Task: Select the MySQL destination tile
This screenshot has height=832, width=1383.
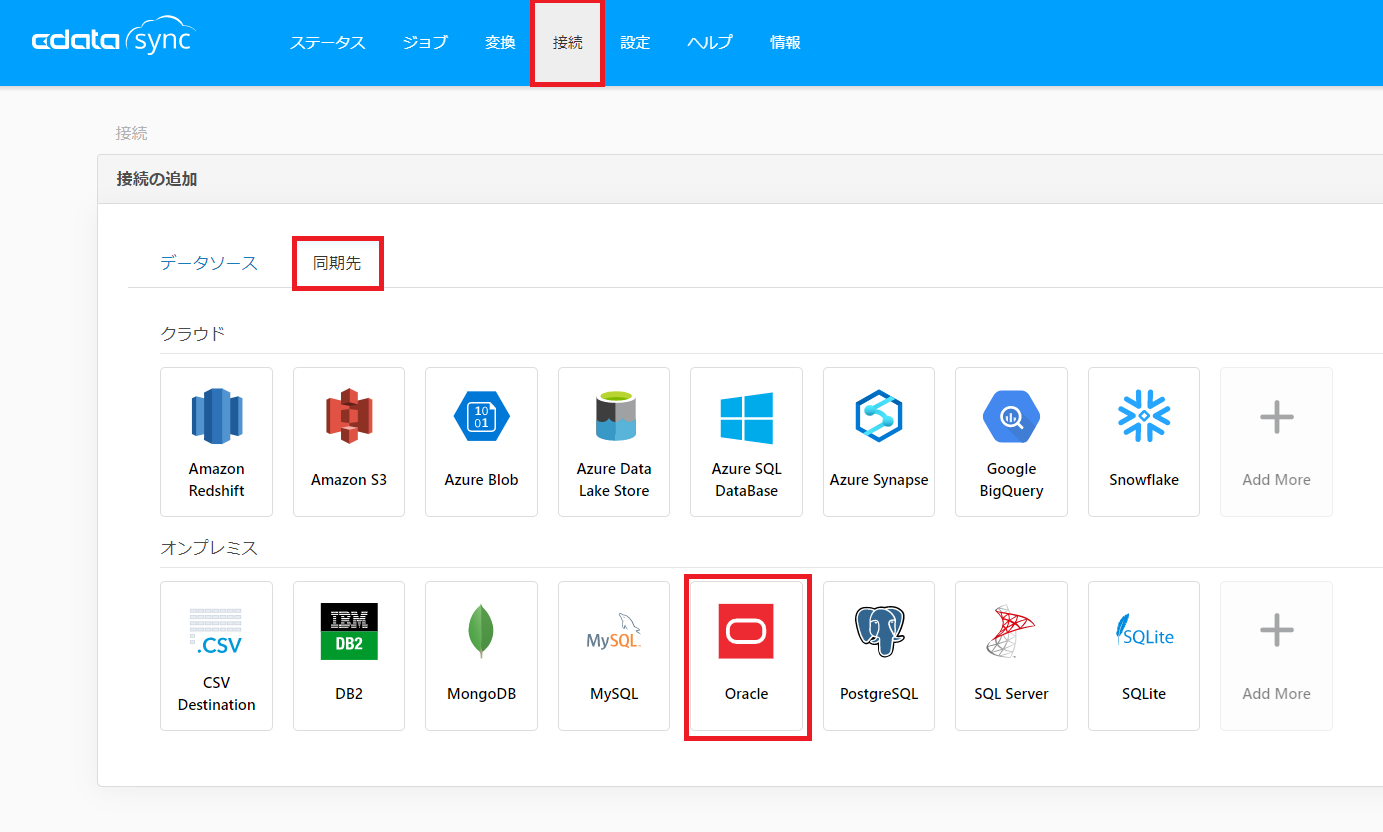Action: click(x=614, y=656)
